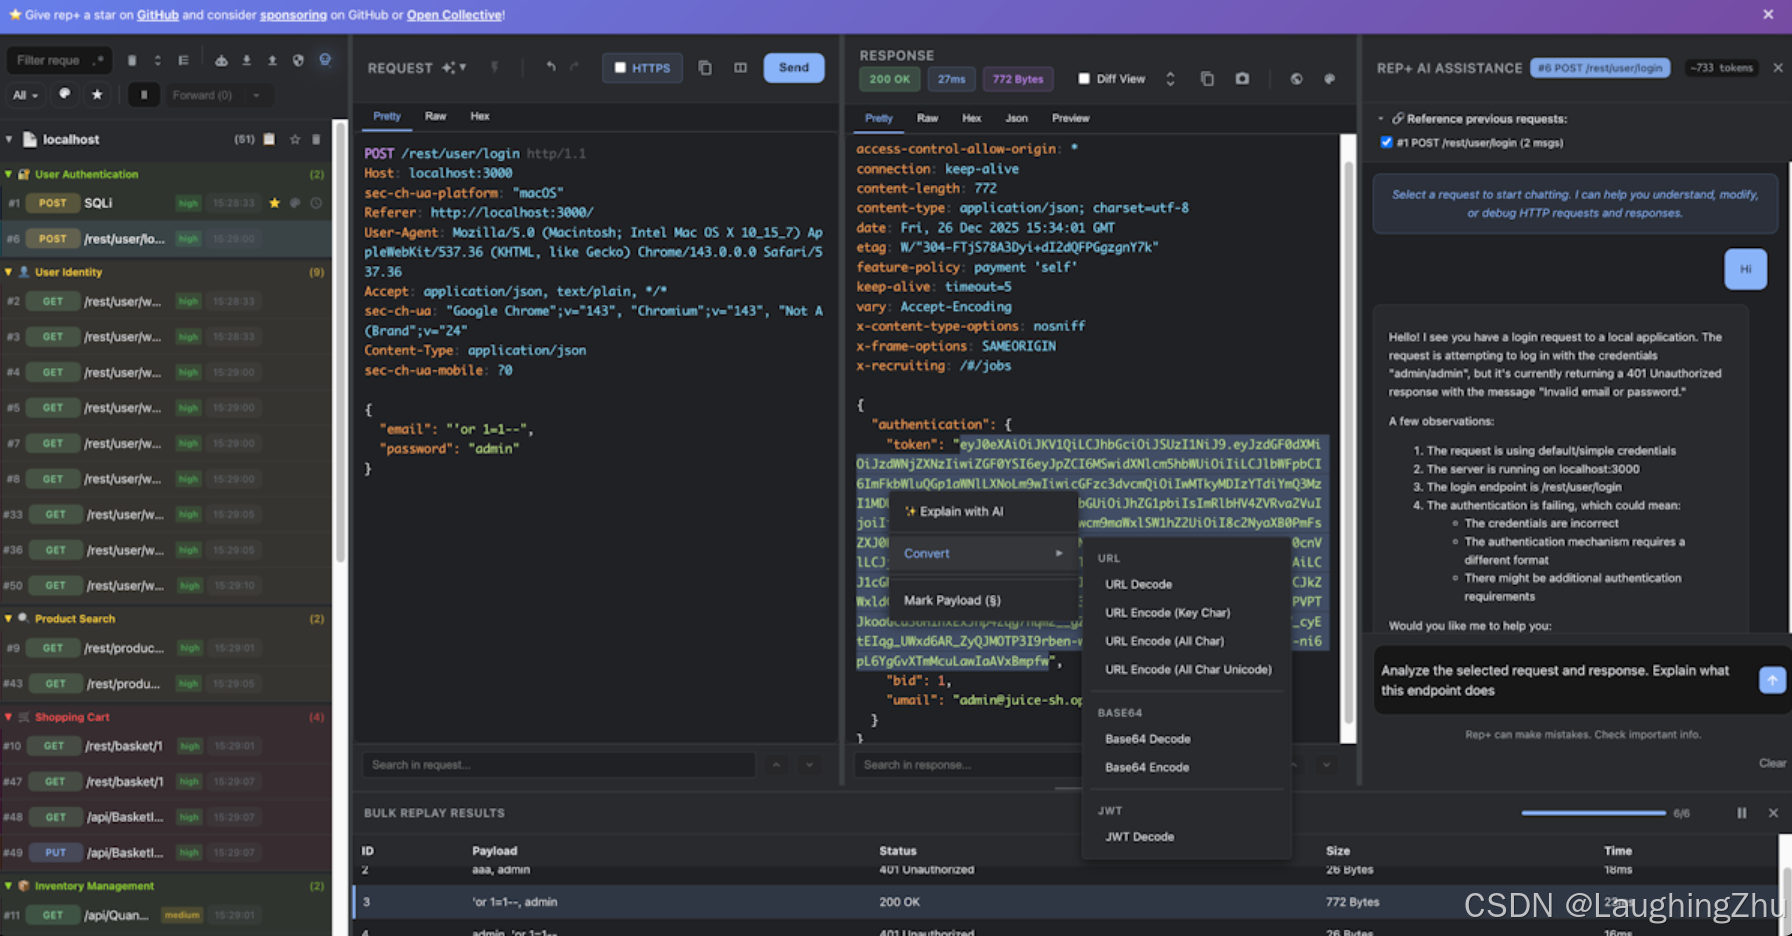This screenshot has width=1792, height=936.
Task: Click the intercept pause block button
Action: [144, 95]
